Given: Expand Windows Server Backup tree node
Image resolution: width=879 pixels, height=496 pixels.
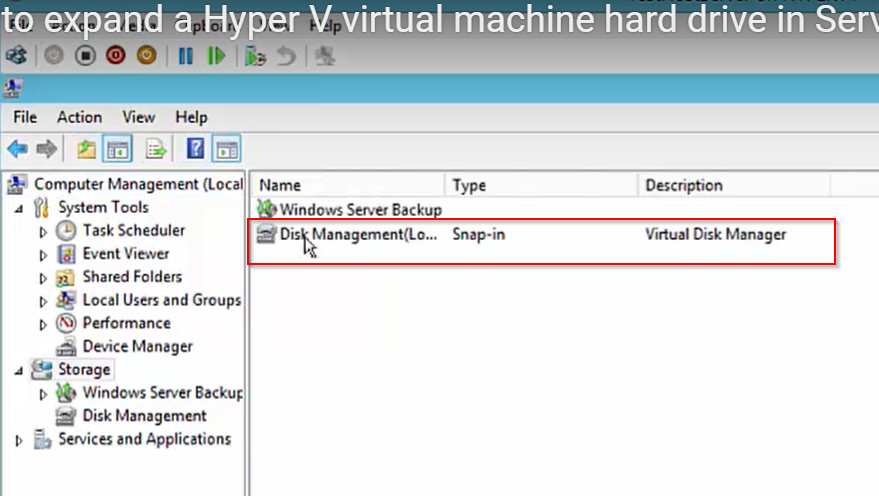Looking at the screenshot, I should [x=43, y=395].
